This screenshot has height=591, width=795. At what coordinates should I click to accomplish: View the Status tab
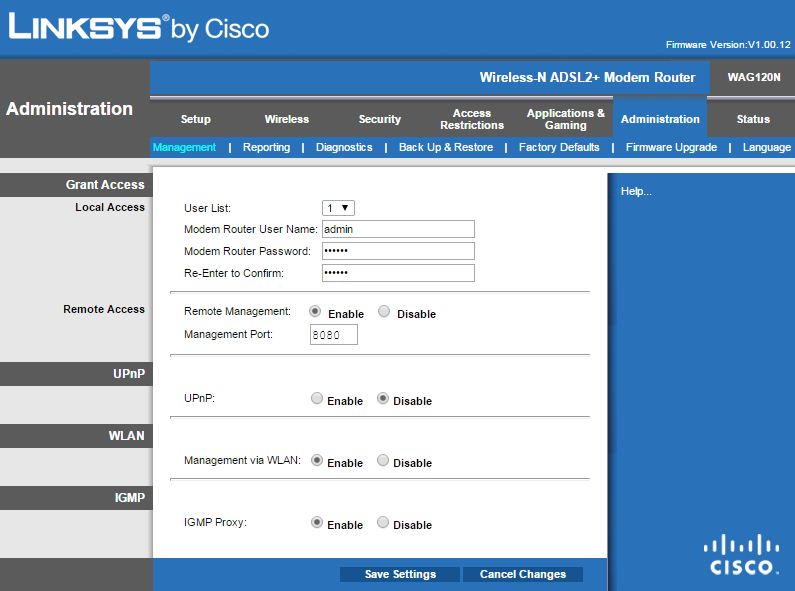point(753,119)
